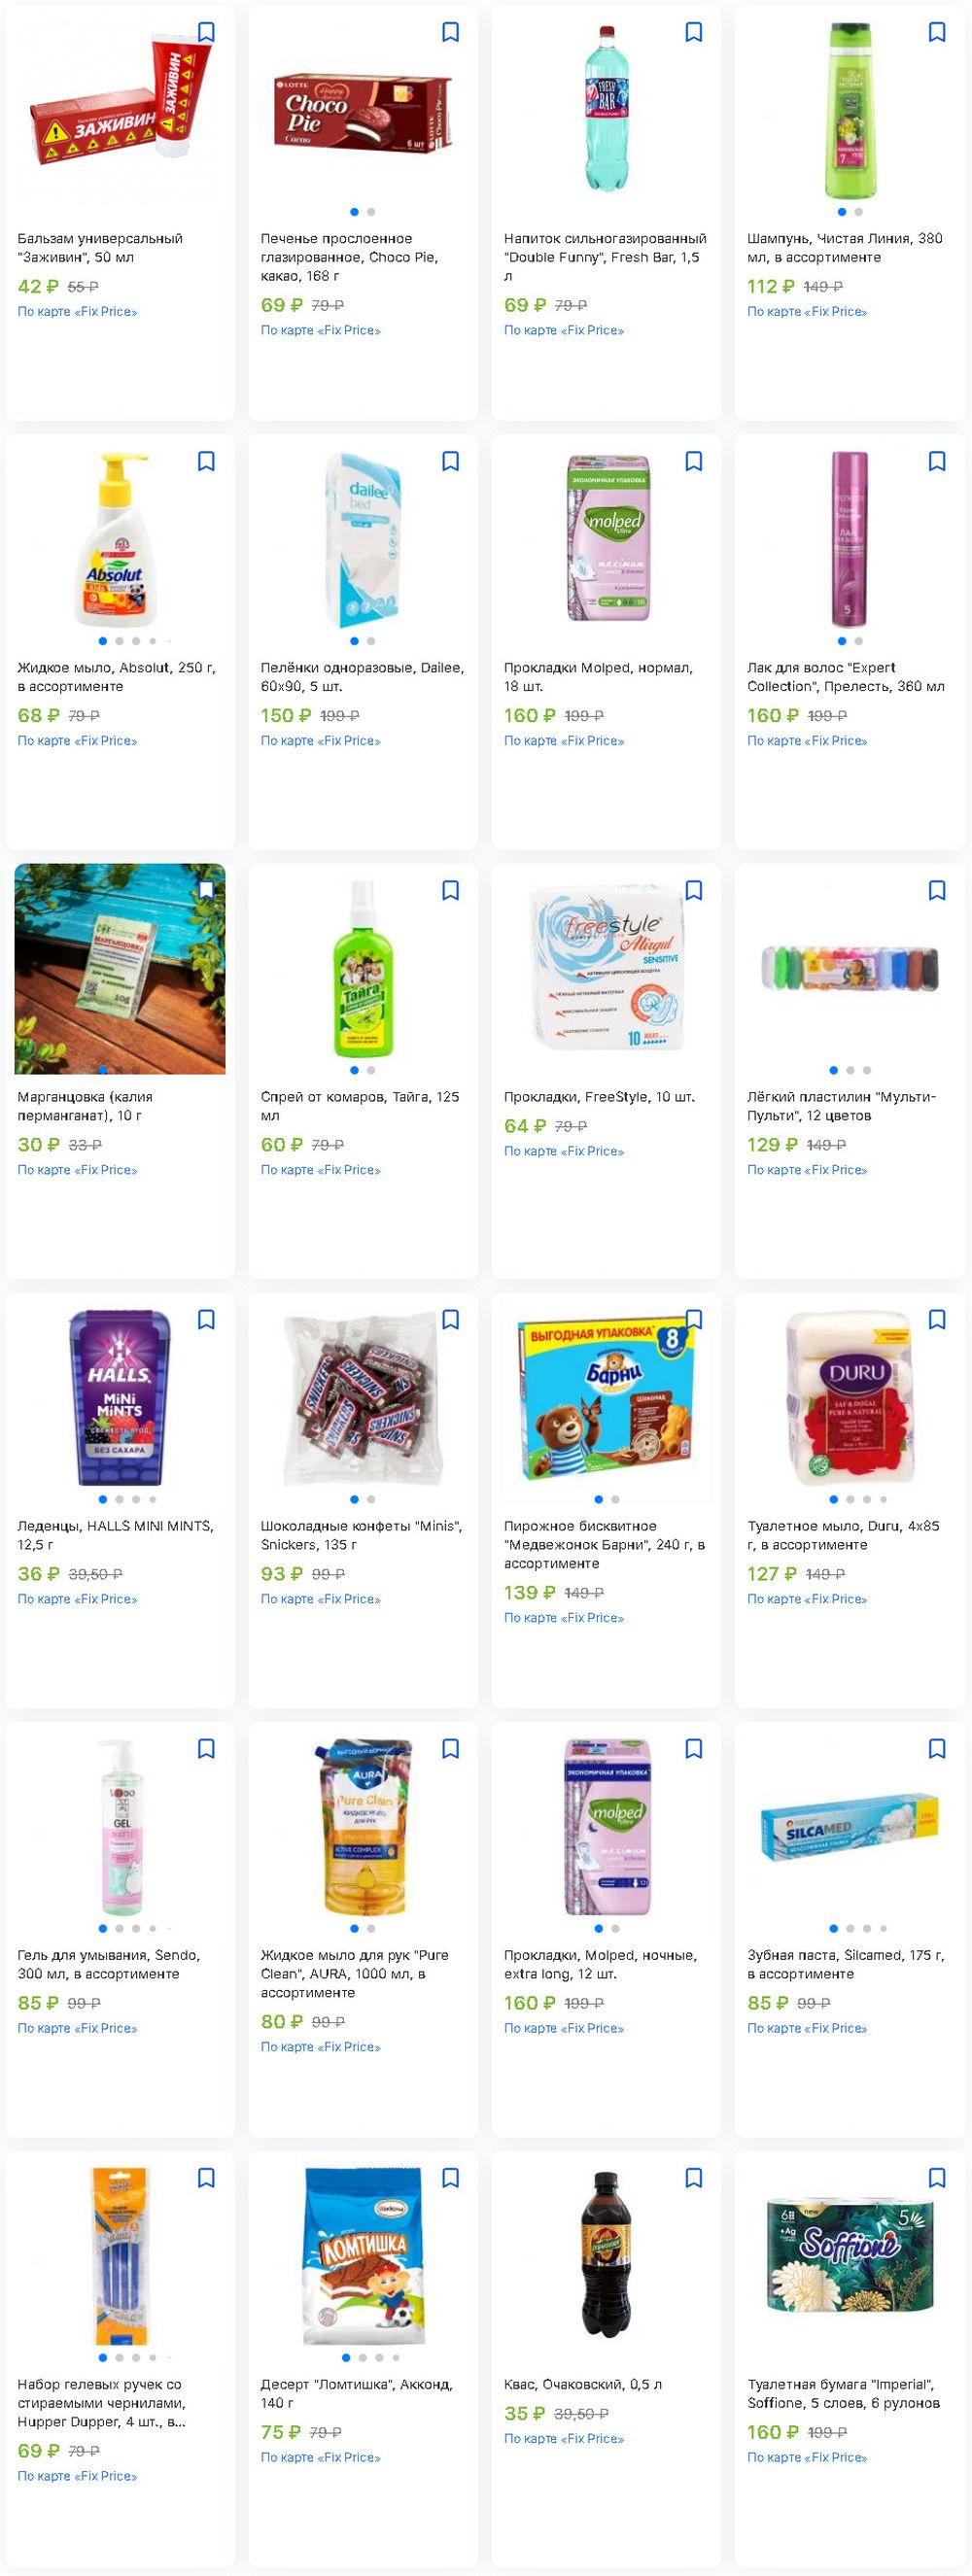This screenshot has height=2576, width=972.
Task: Open Гель для умывания Sendo title
Action: point(109,1964)
